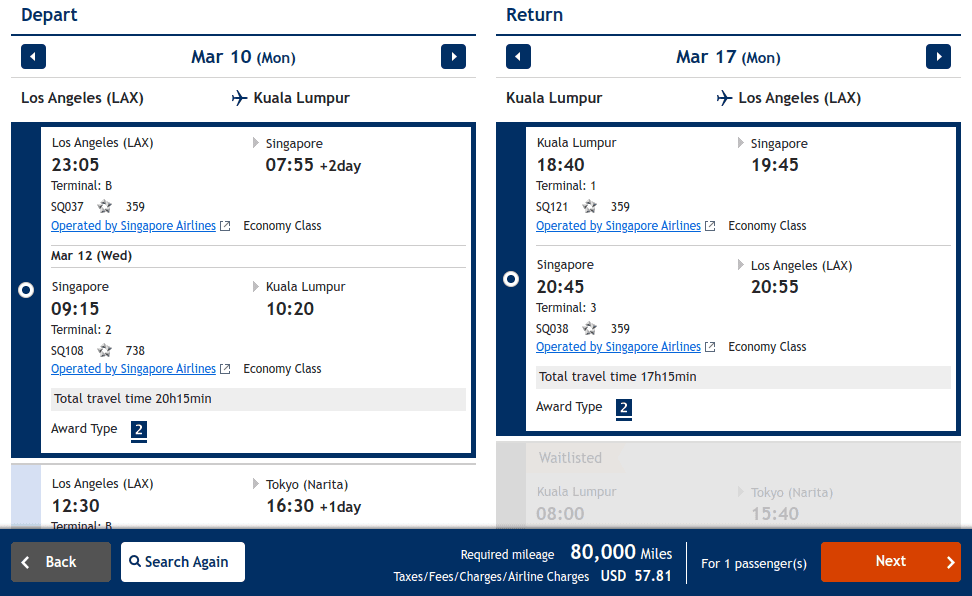Open Singapore Airlines operator link for SQ038
Image resolution: width=972 pixels, height=596 pixels.
pyautogui.click(x=619, y=347)
